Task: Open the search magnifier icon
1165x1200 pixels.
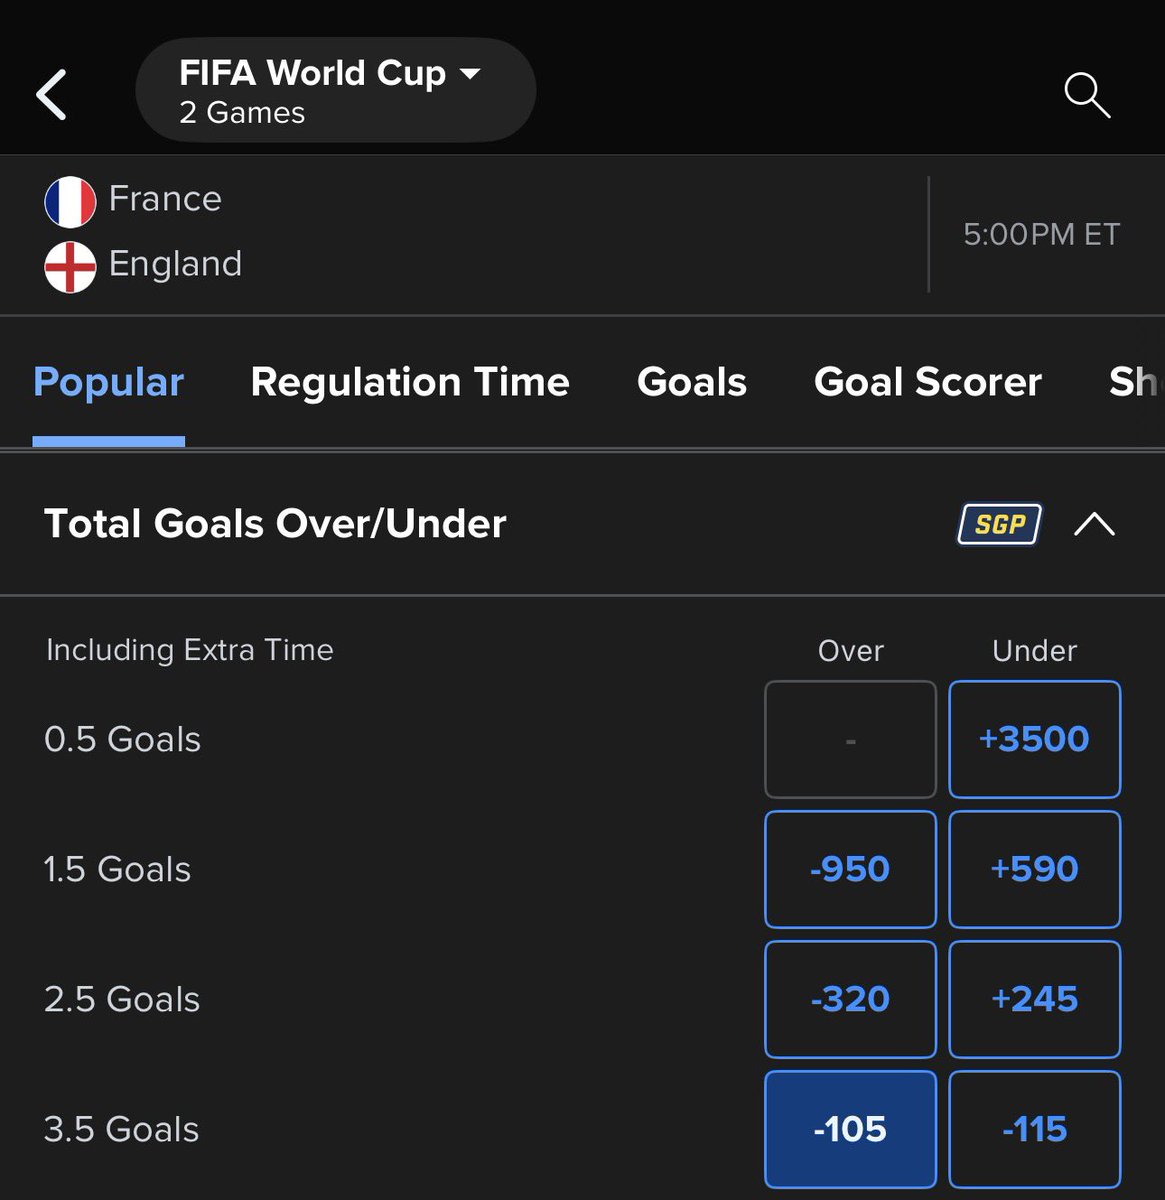Action: coord(1087,95)
